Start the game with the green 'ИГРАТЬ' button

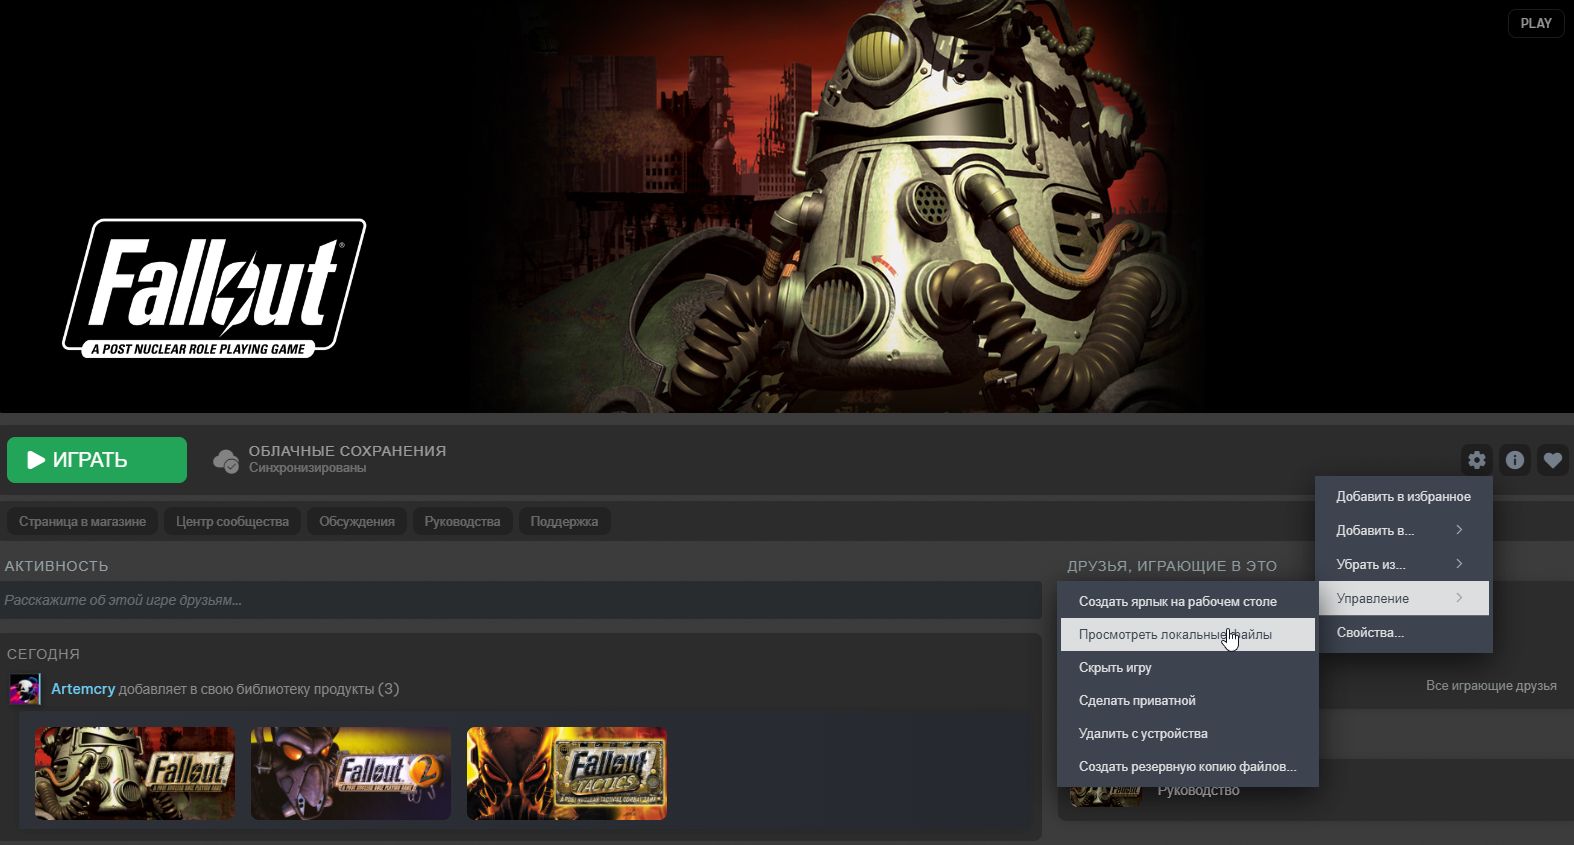97,460
